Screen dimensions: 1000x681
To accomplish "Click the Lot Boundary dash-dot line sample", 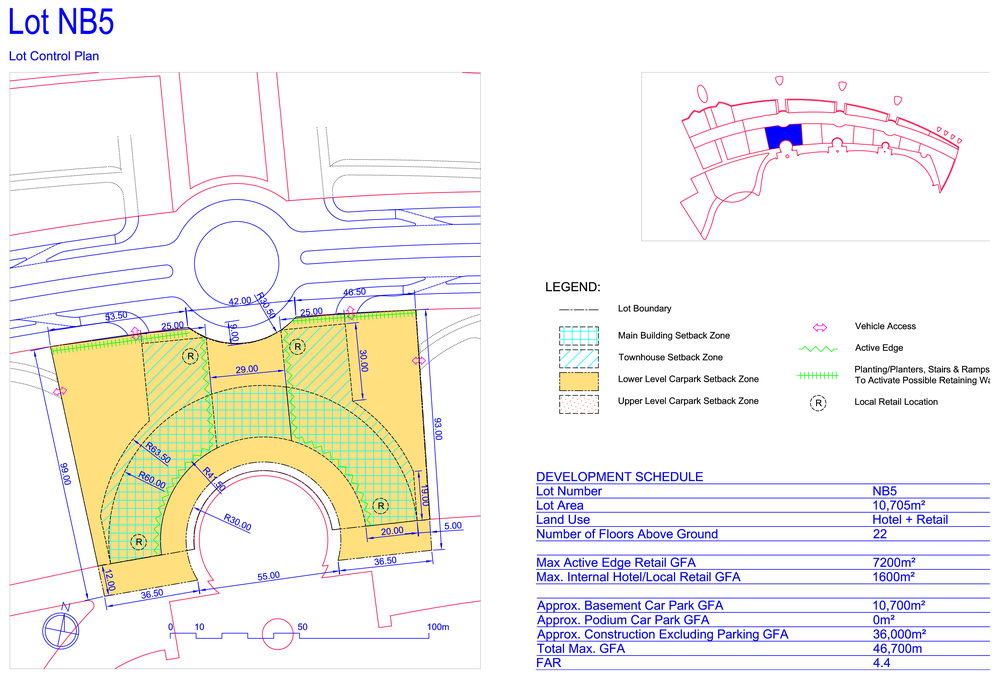I will click(x=578, y=309).
